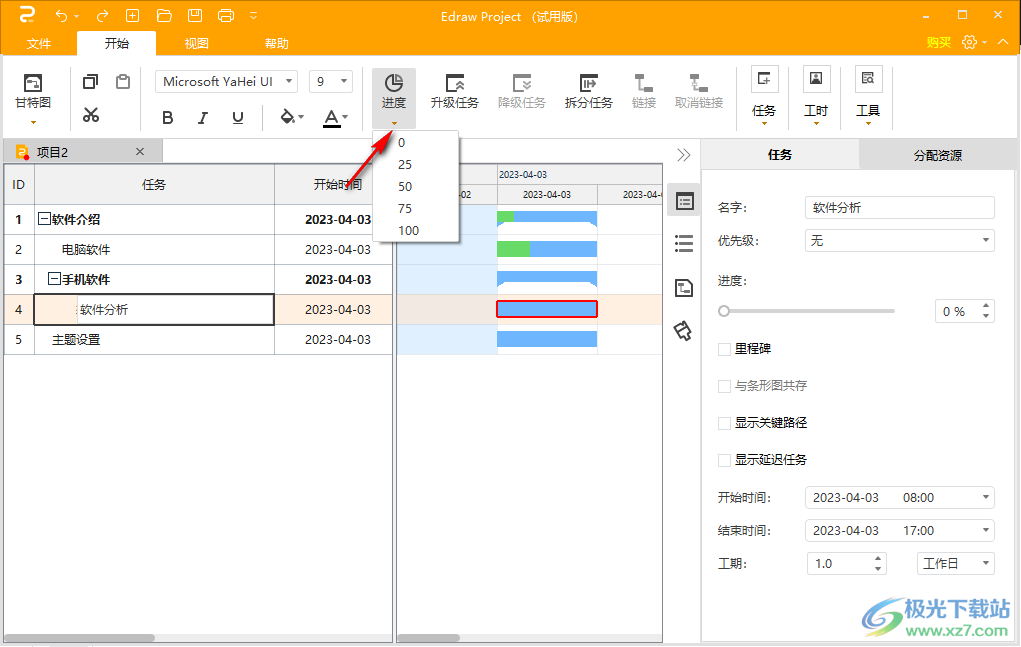Open the notes side panel icon
Screen dimensions: 1021x647
pos(684,287)
